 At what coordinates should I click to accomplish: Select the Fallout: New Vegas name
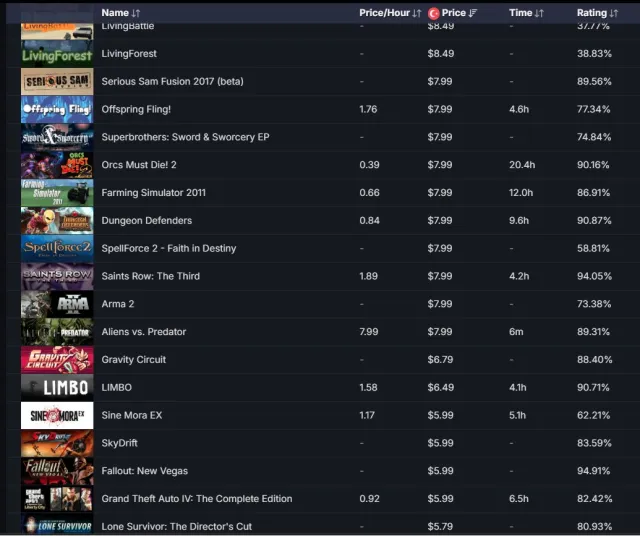pyautogui.click(x=144, y=471)
